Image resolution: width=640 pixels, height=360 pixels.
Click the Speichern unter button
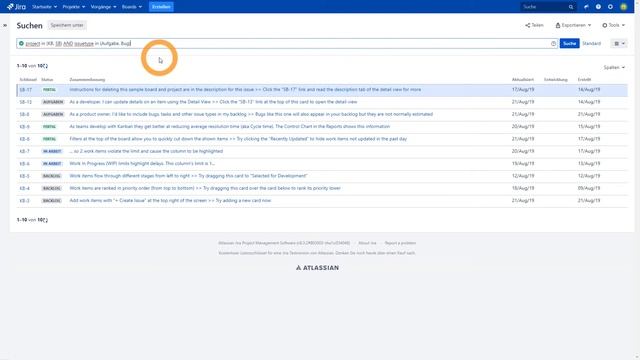coord(67,25)
